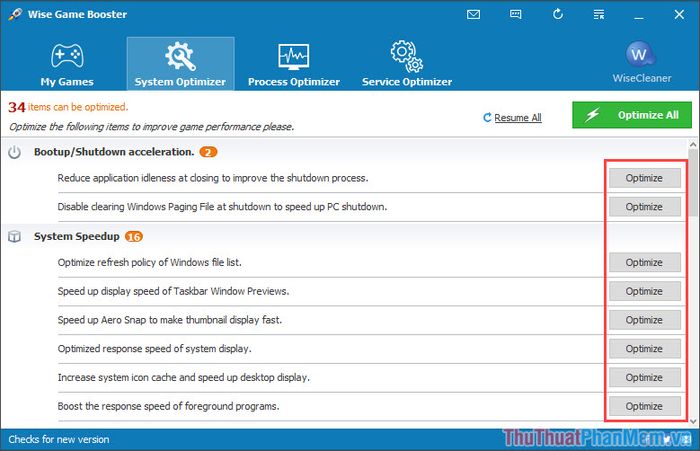
Task: Optimize 'refresh policy of Windows file list'
Action: point(645,262)
